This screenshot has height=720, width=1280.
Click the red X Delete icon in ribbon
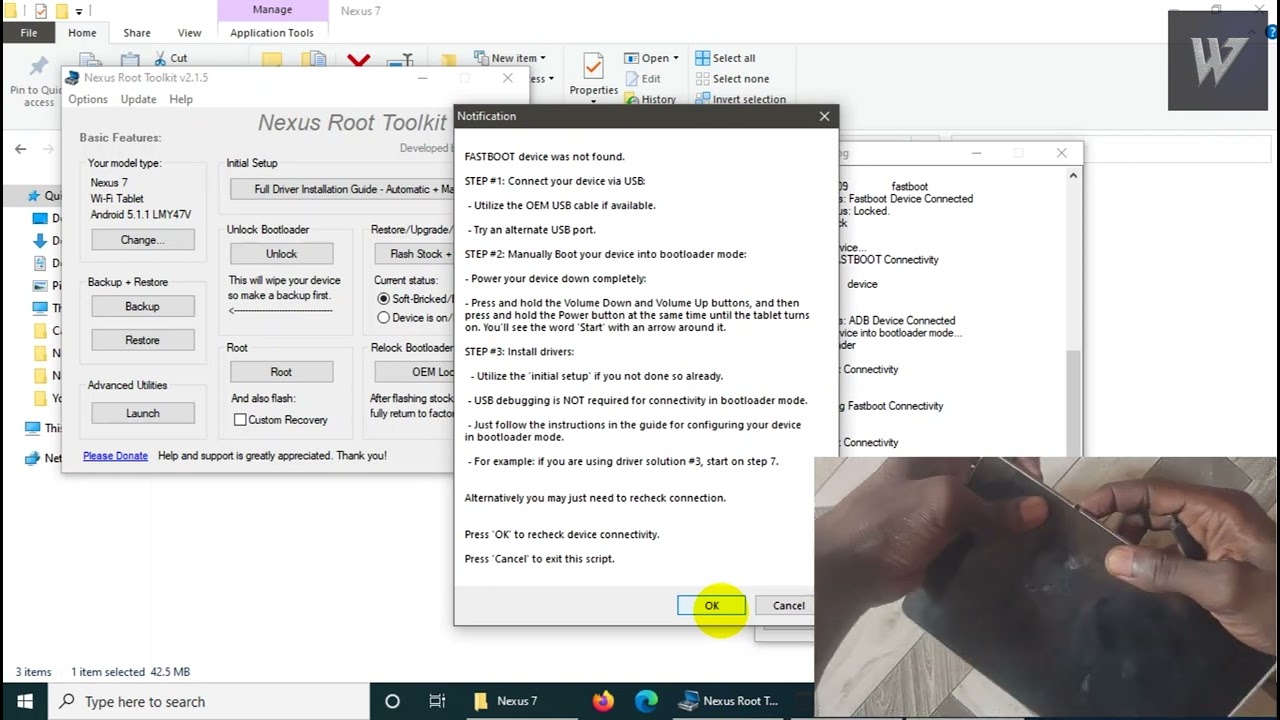point(358,61)
